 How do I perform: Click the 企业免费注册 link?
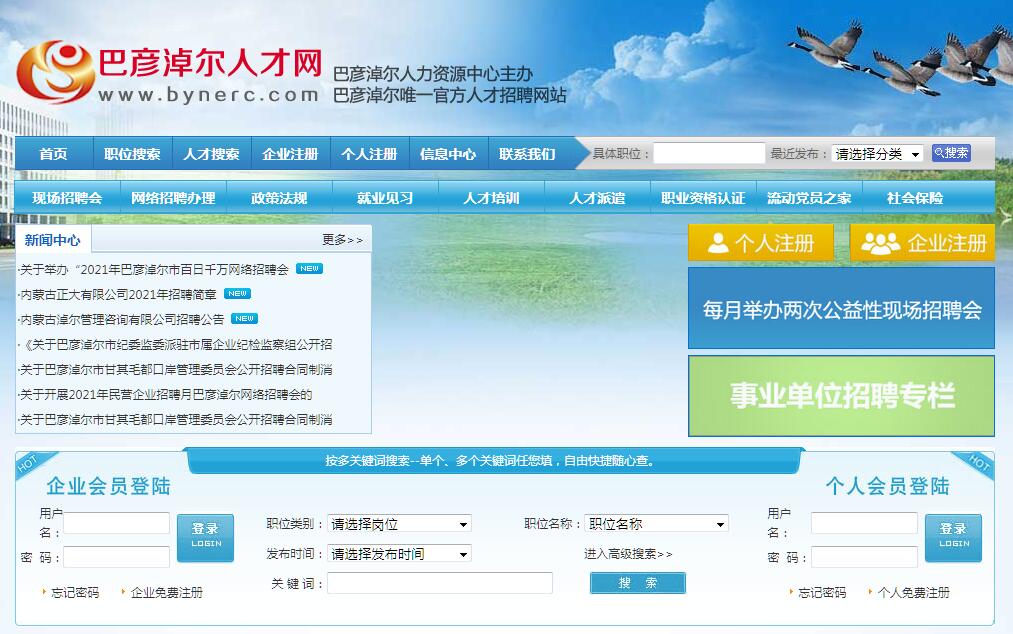(166, 593)
